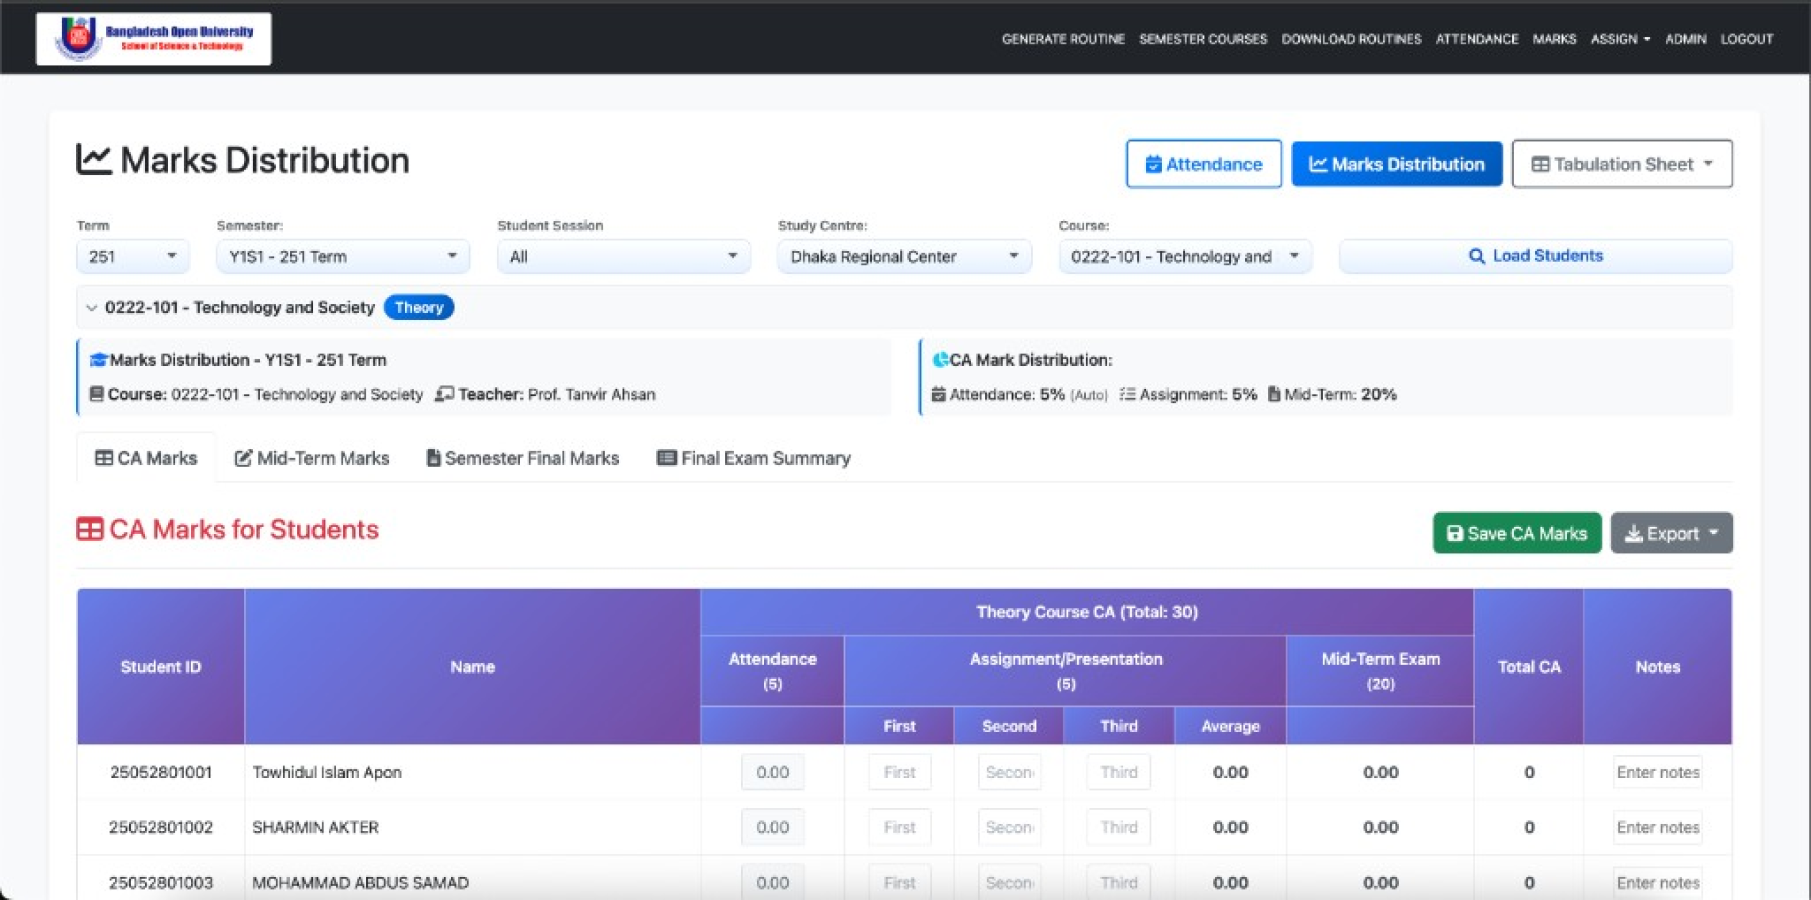Open MARKS in the navbar

coord(1554,39)
